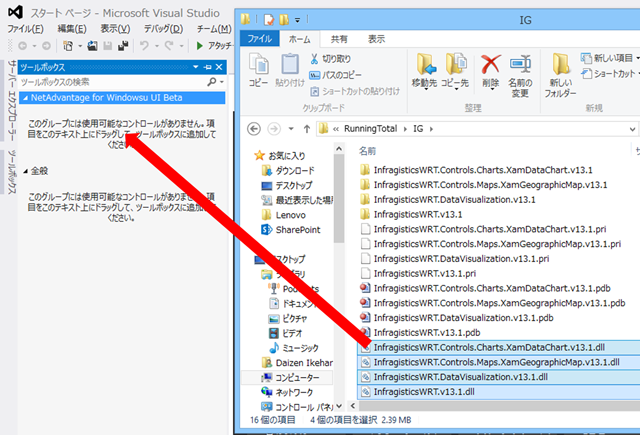Click Explorer back navigation arrow

[x=254, y=129]
